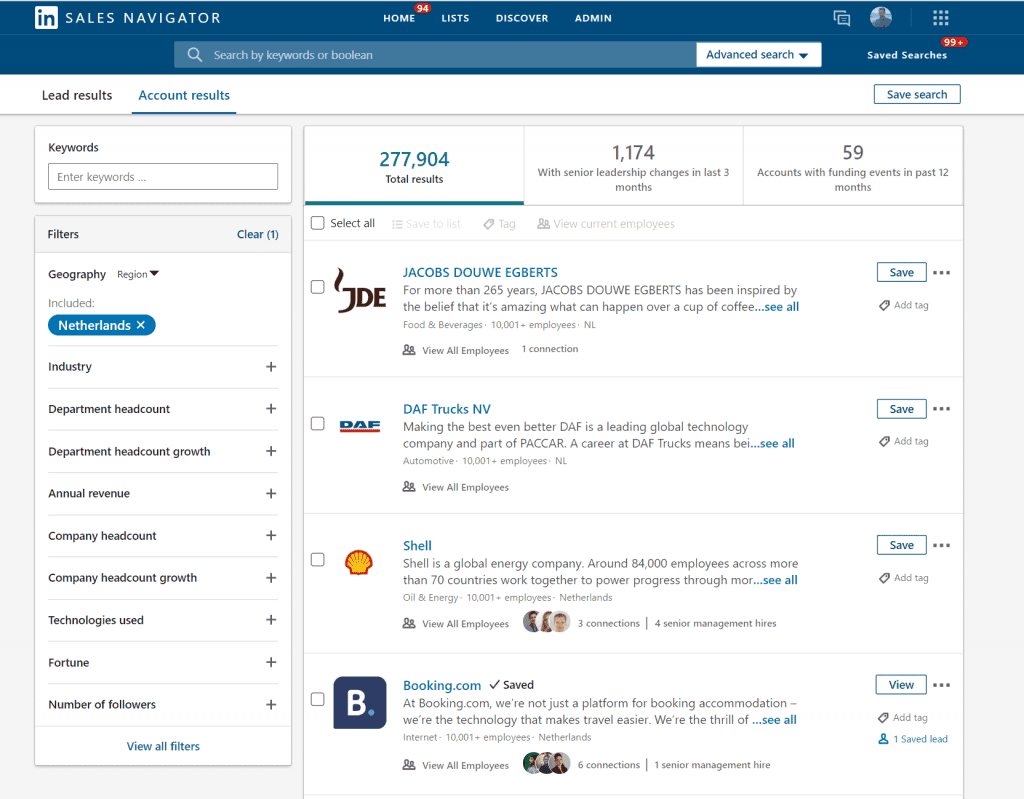The height and width of the screenshot is (799, 1024).
Task: Click the Keywords input field
Action: coord(163,177)
